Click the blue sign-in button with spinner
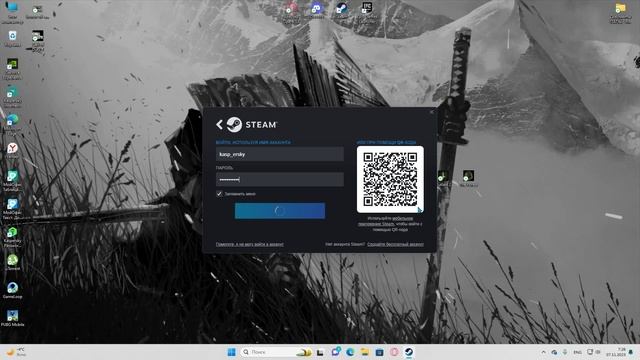The width and height of the screenshot is (640, 360). [x=280, y=211]
